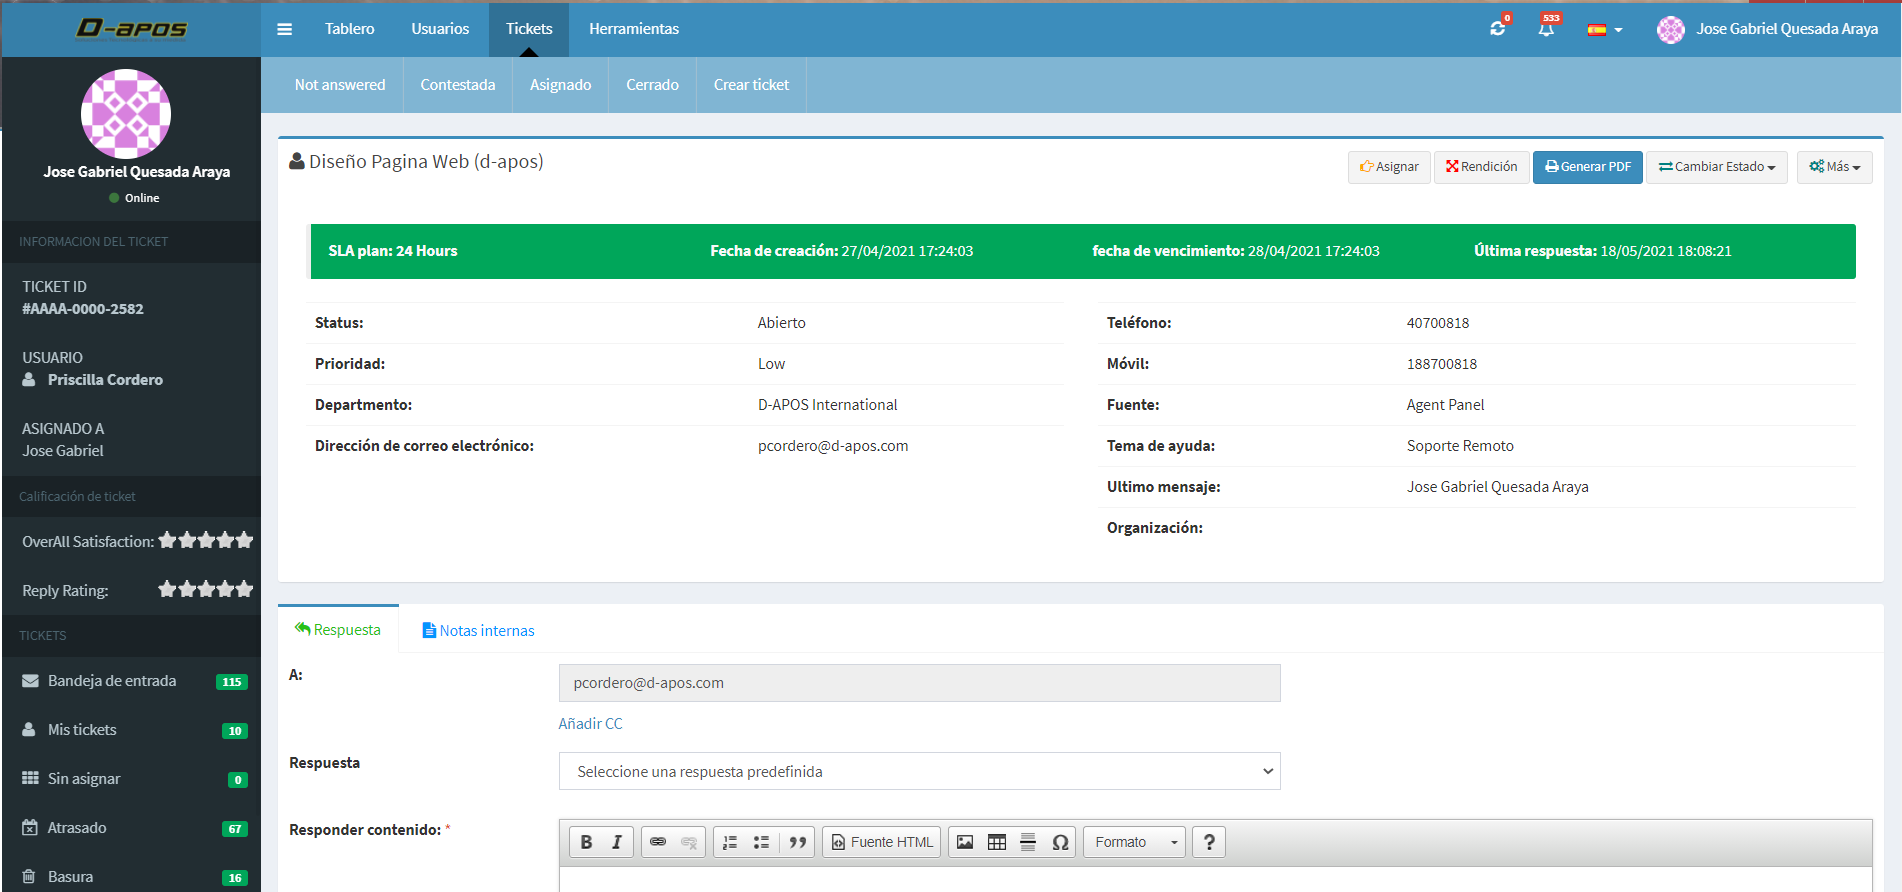The height and width of the screenshot is (892, 1902).
Task: Open the language flag dropdown
Action: pos(1604,29)
